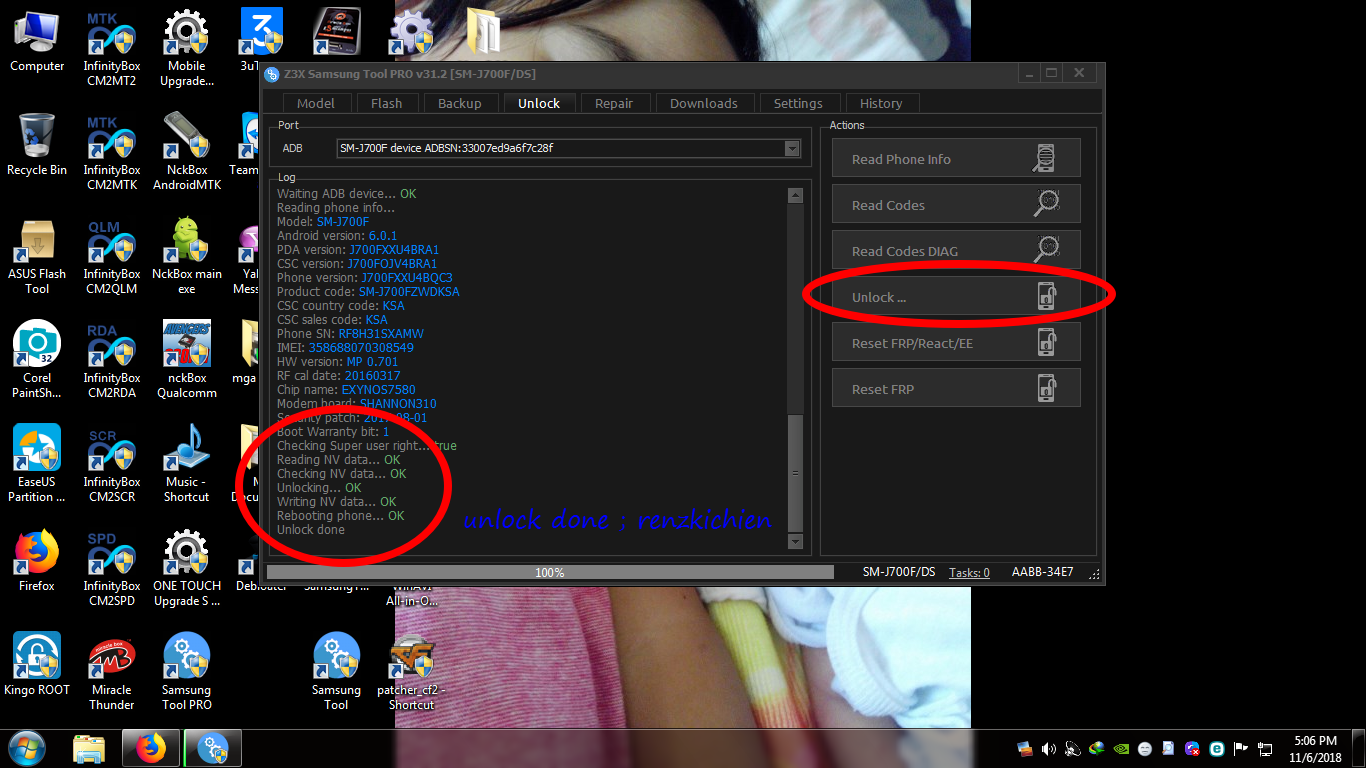Select the folder icon at top of desktop

coord(485,30)
